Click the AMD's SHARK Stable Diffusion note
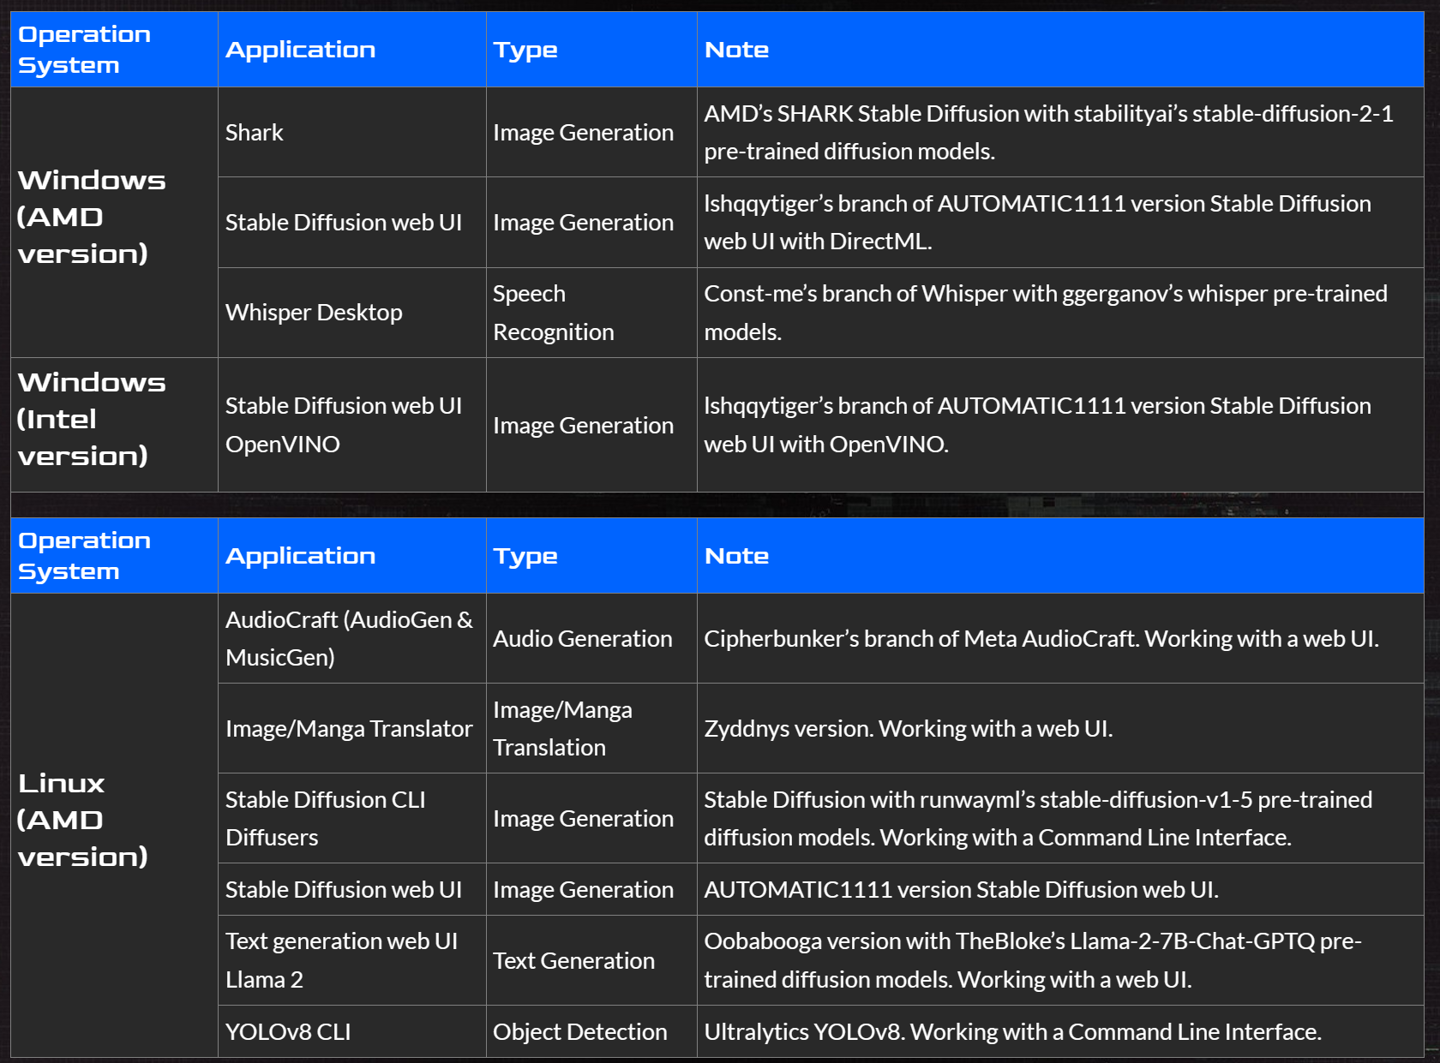 (x=1060, y=132)
